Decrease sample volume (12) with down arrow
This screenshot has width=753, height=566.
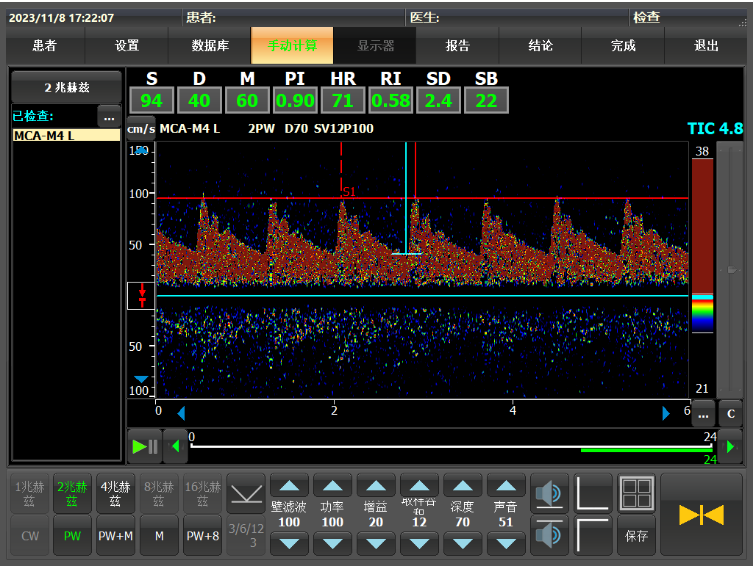coord(419,544)
